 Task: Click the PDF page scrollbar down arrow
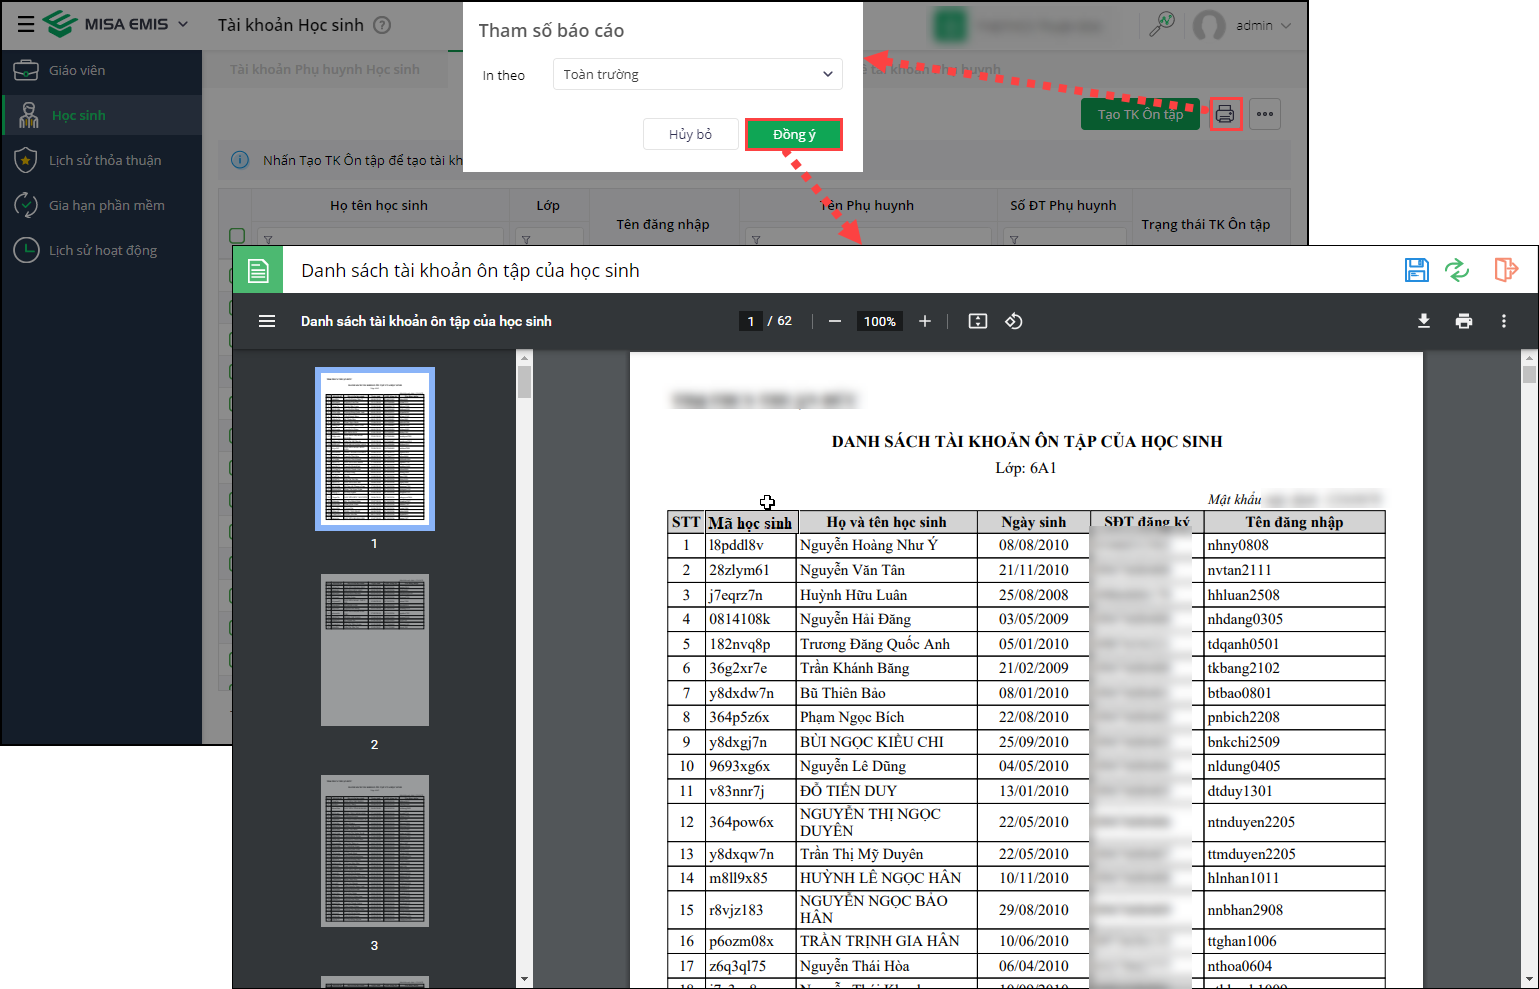point(1529,979)
